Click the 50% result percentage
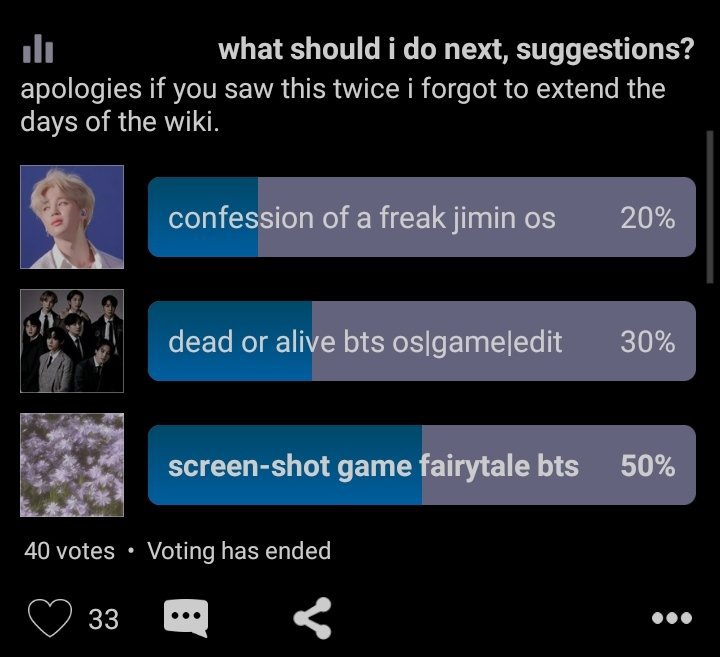This screenshot has height=657, width=720. (x=647, y=466)
